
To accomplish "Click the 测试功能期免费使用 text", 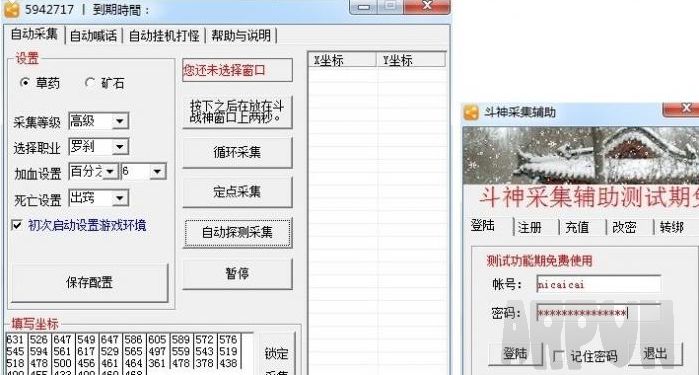I will pyautogui.click(x=539, y=260).
